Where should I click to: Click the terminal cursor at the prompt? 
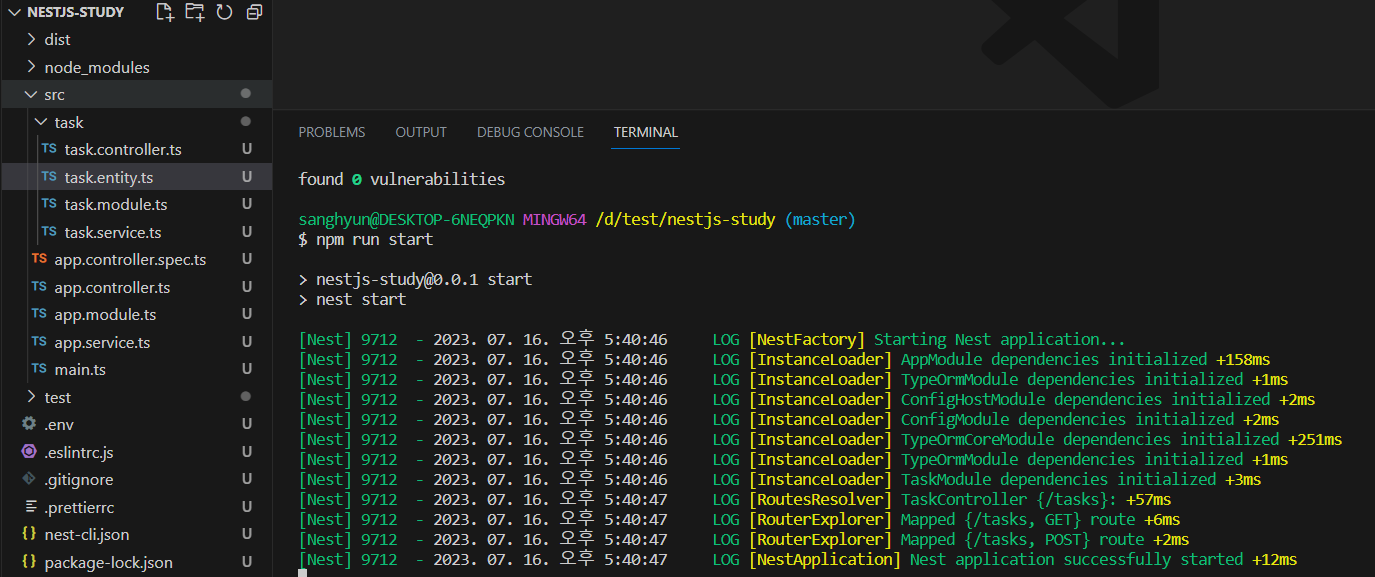302,573
